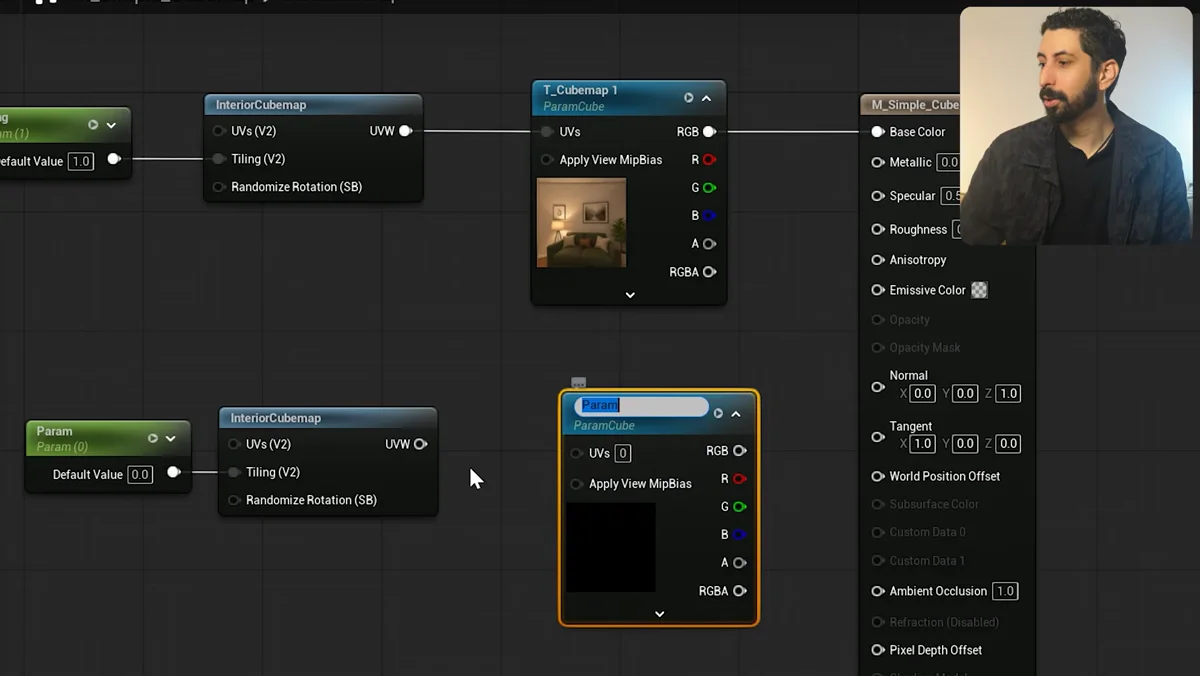Click the Param name text field being edited
The image size is (1200, 676).
point(641,405)
